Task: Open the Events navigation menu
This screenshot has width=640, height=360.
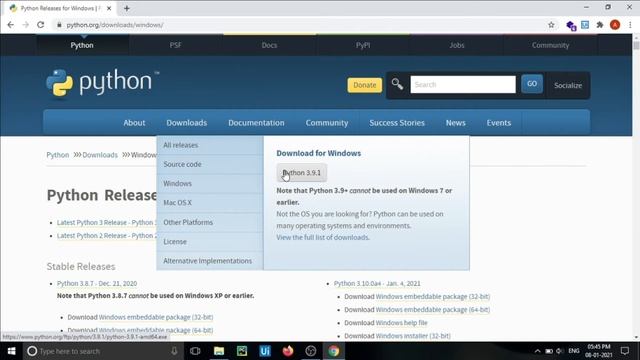Action: (499, 123)
